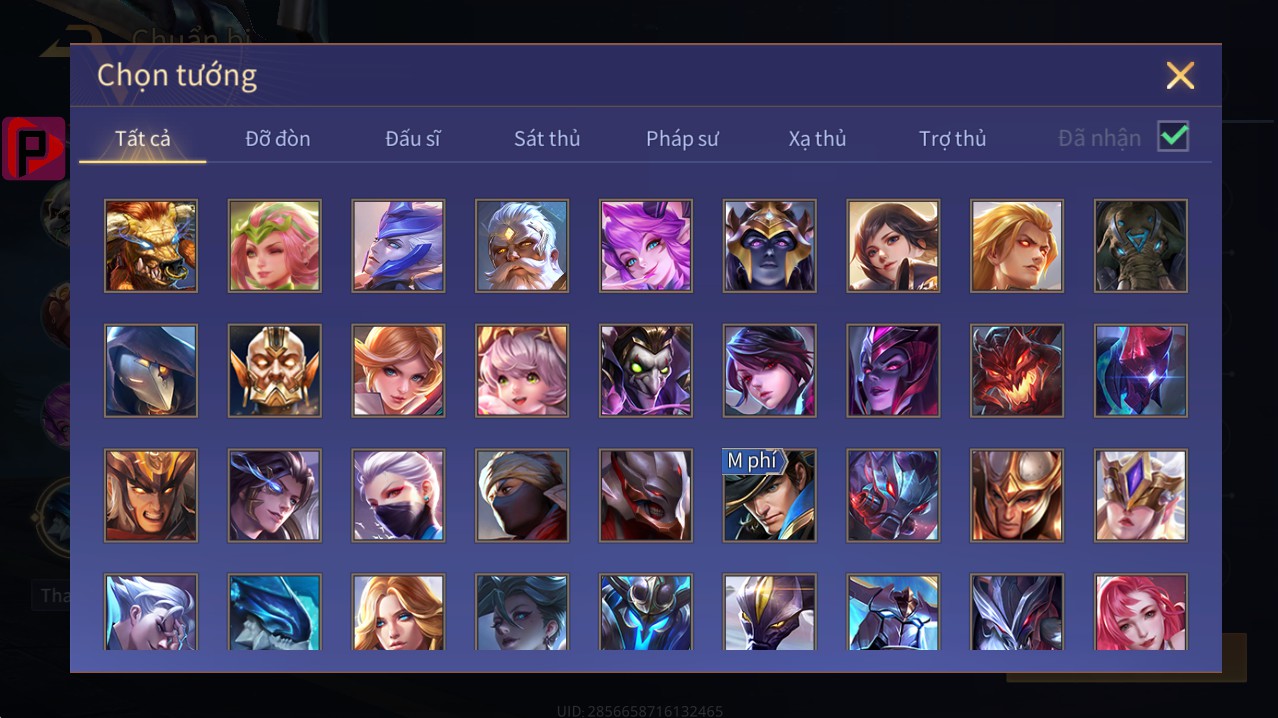Show the Pháp sư hero category
The height and width of the screenshot is (718, 1278).
tap(682, 139)
